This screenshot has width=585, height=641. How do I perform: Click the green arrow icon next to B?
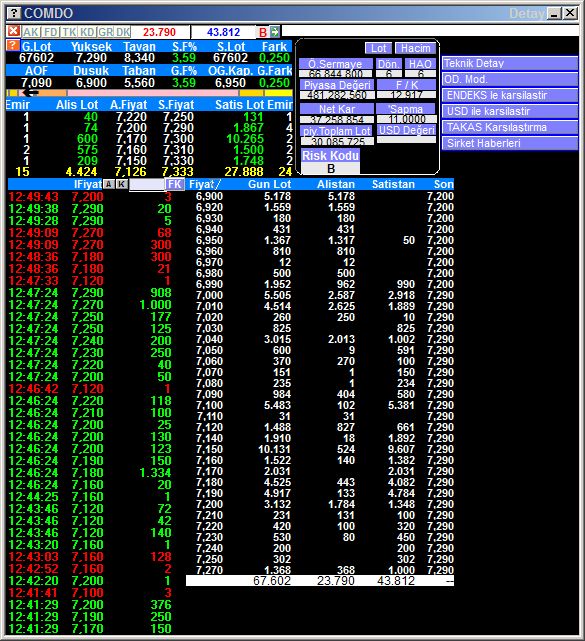tap(275, 32)
